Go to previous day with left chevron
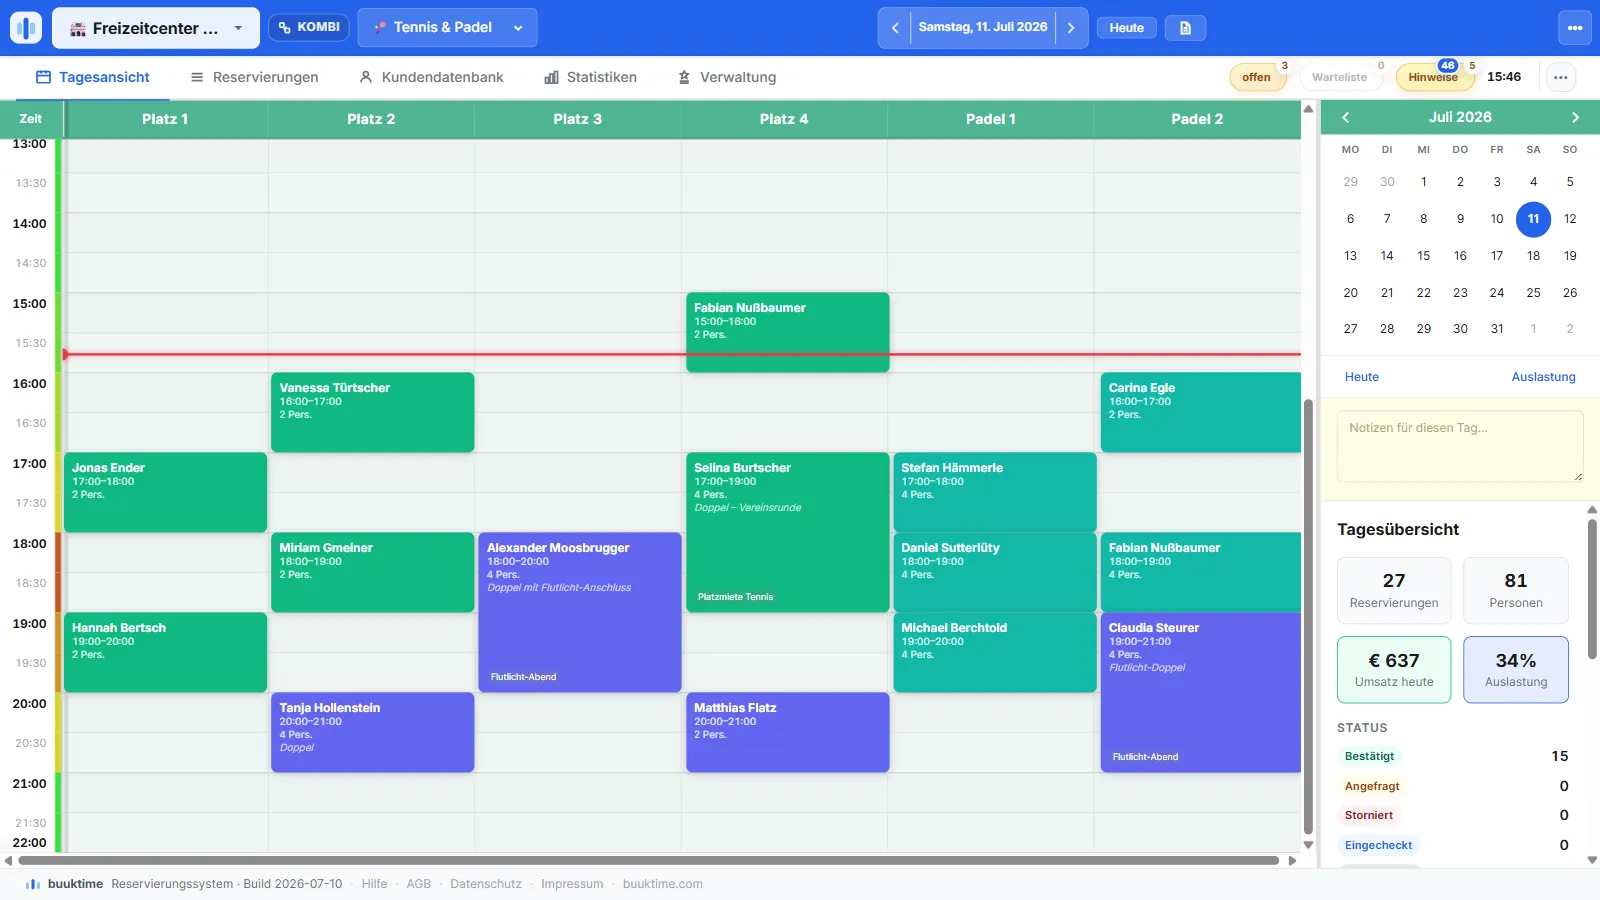Viewport: 1600px width, 900px height. coord(895,28)
